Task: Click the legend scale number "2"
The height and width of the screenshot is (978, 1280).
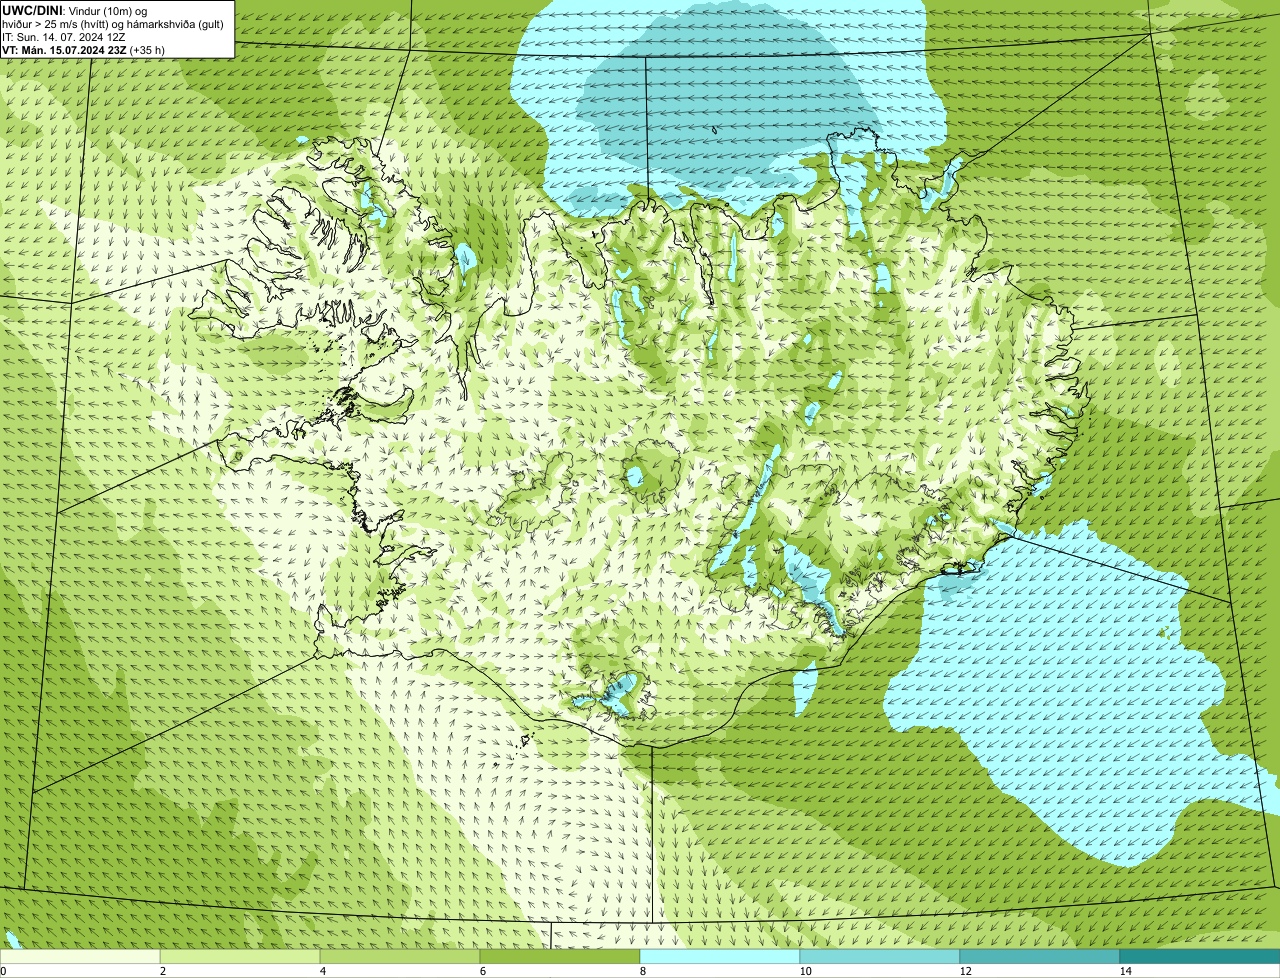Action: [162, 971]
